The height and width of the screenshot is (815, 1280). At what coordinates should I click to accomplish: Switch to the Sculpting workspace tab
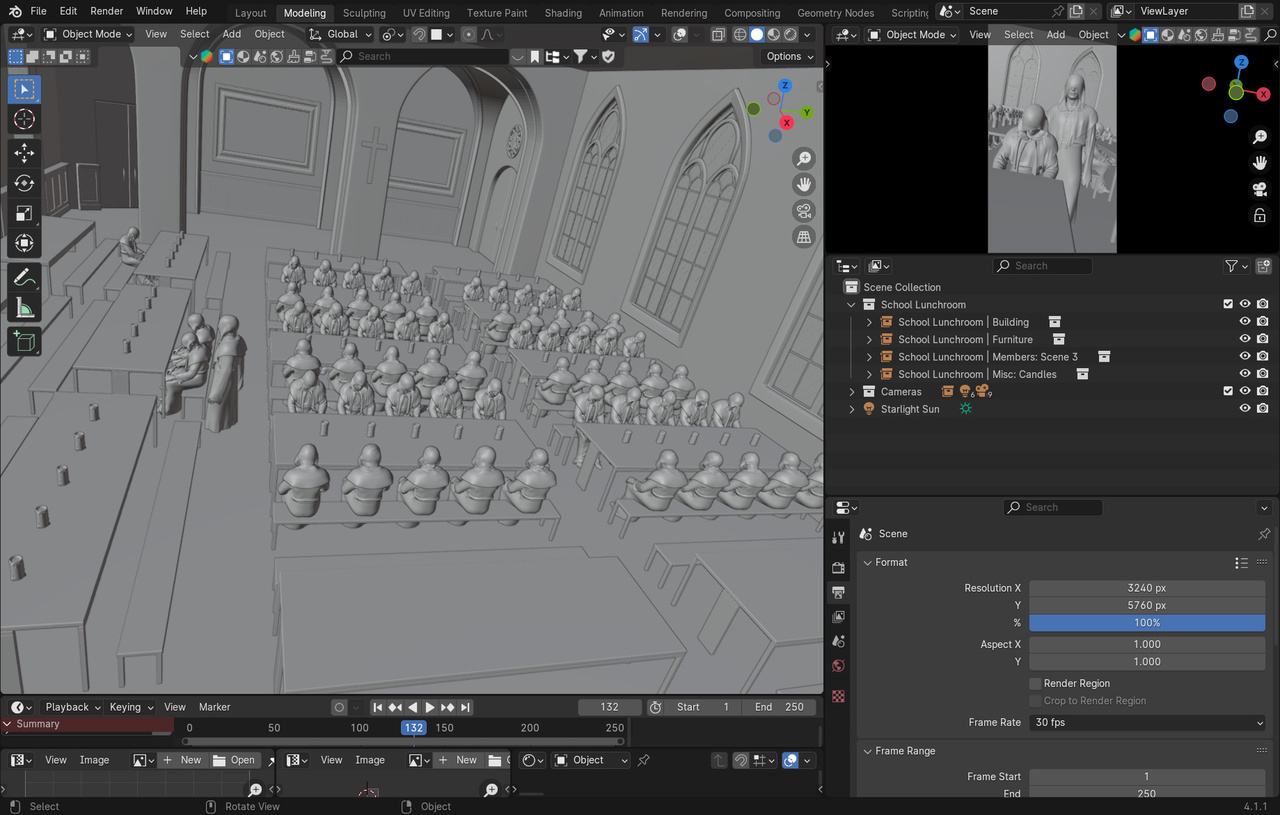[x=364, y=13]
